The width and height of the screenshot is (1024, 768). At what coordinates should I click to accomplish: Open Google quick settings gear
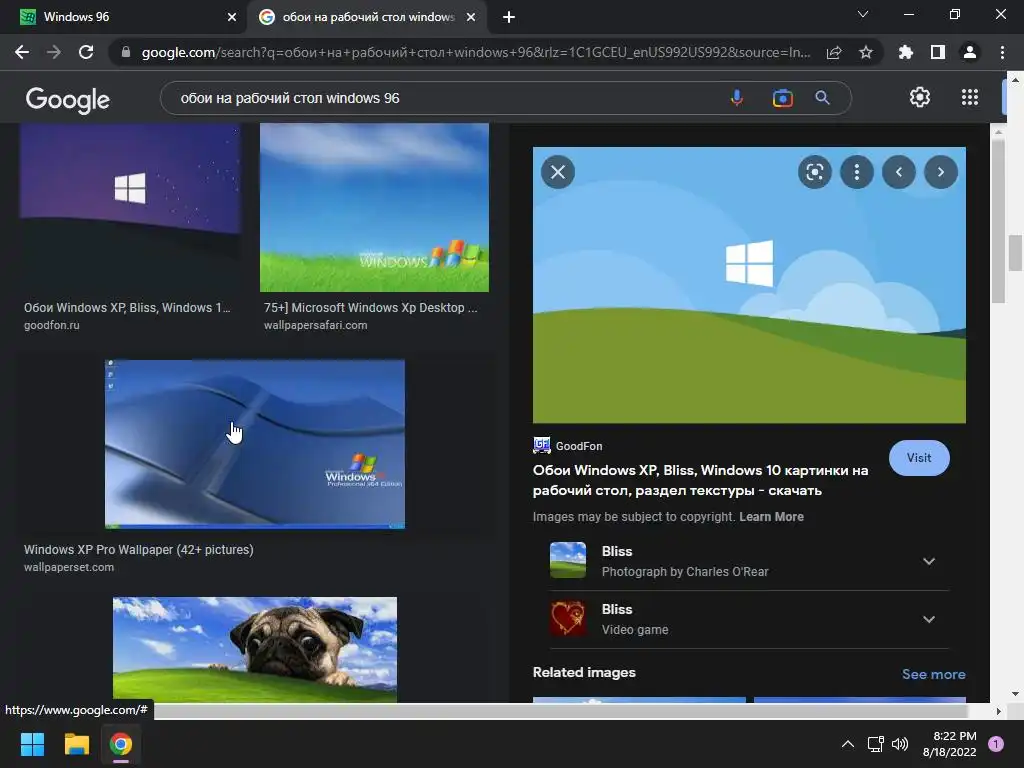(x=920, y=97)
